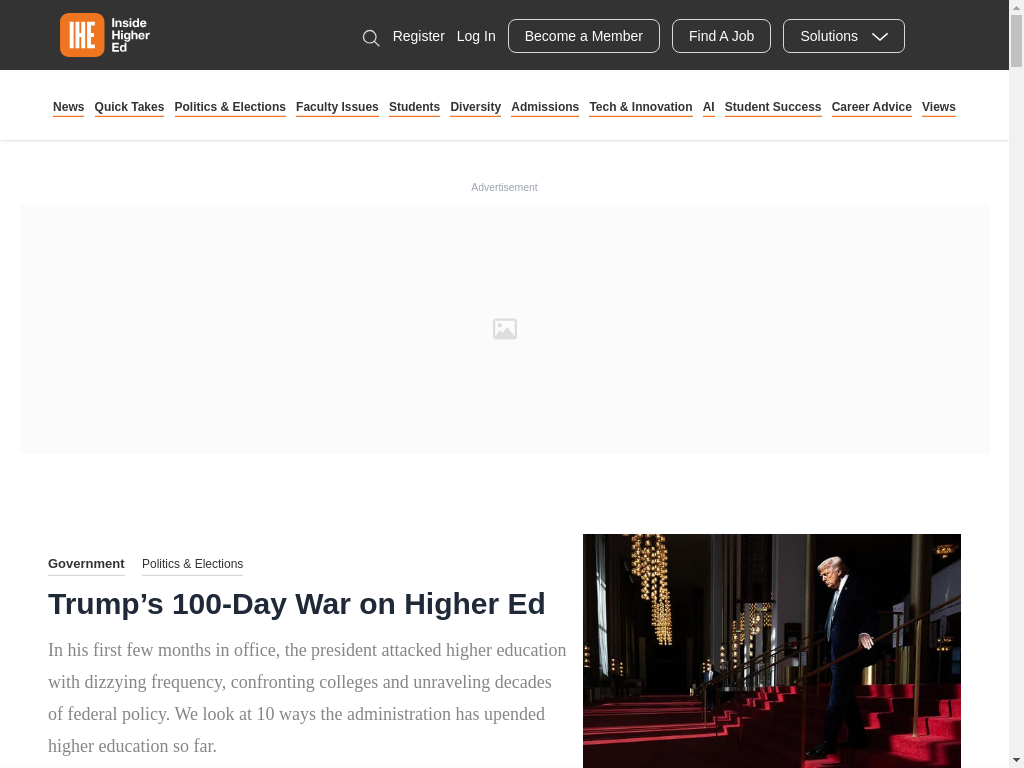Go to Career Advice
1024x768 pixels.
(x=872, y=107)
